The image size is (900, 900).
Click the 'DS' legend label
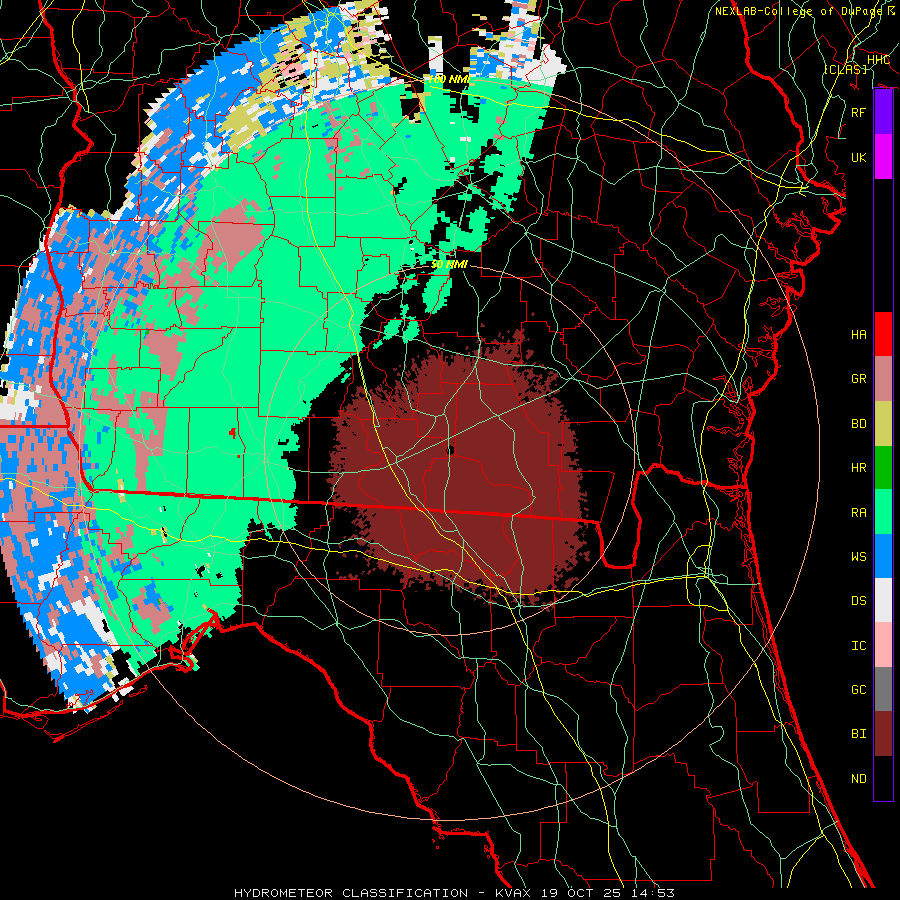point(859,601)
